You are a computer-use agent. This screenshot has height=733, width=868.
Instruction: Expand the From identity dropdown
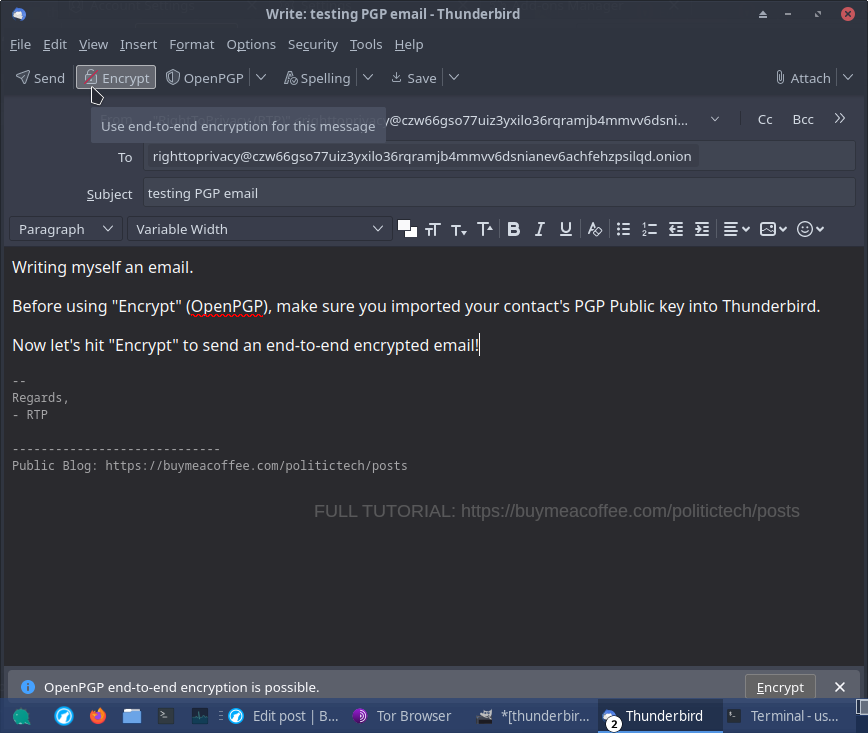tap(715, 120)
